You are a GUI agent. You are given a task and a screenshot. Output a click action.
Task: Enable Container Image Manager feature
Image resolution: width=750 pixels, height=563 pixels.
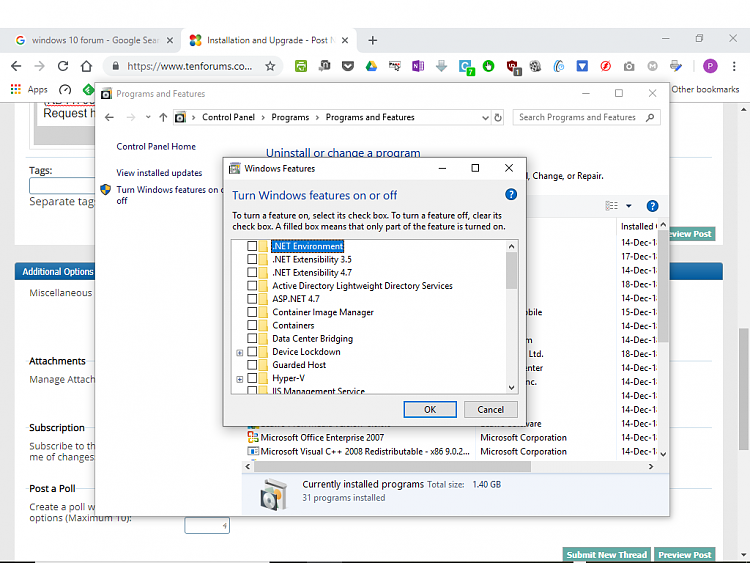pyautogui.click(x=252, y=312)
